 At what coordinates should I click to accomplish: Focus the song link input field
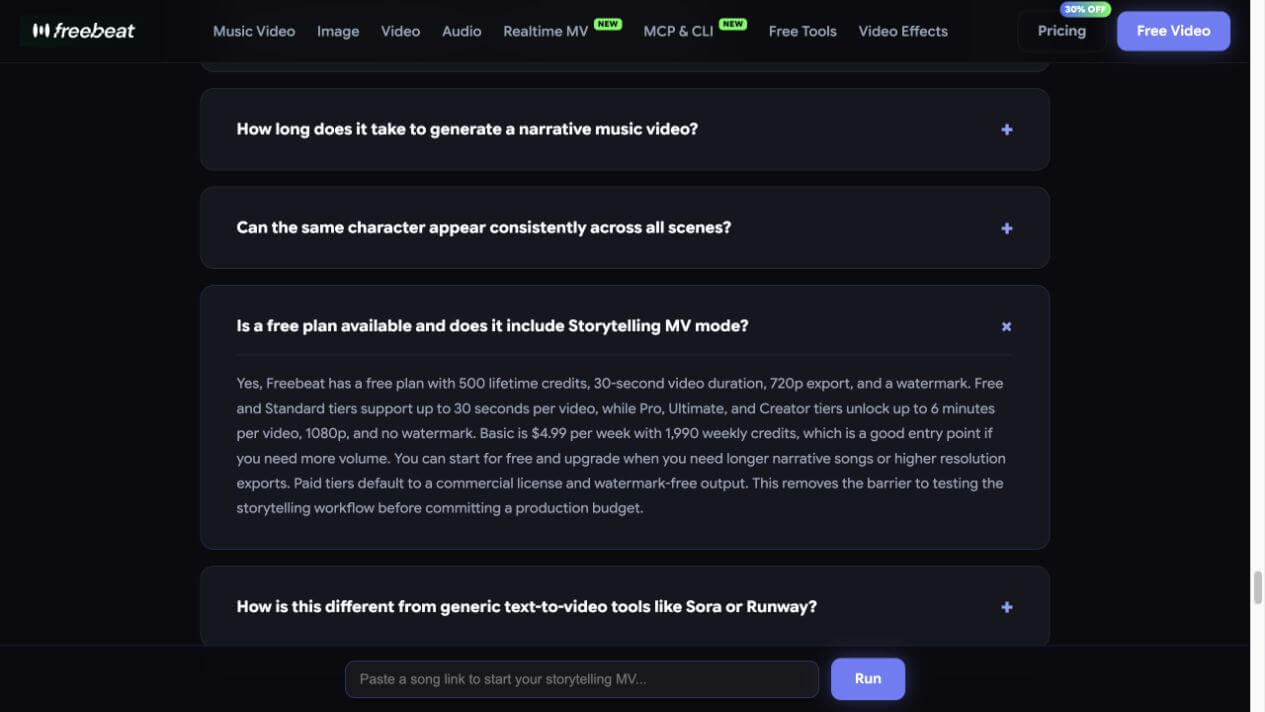point(582,679)
